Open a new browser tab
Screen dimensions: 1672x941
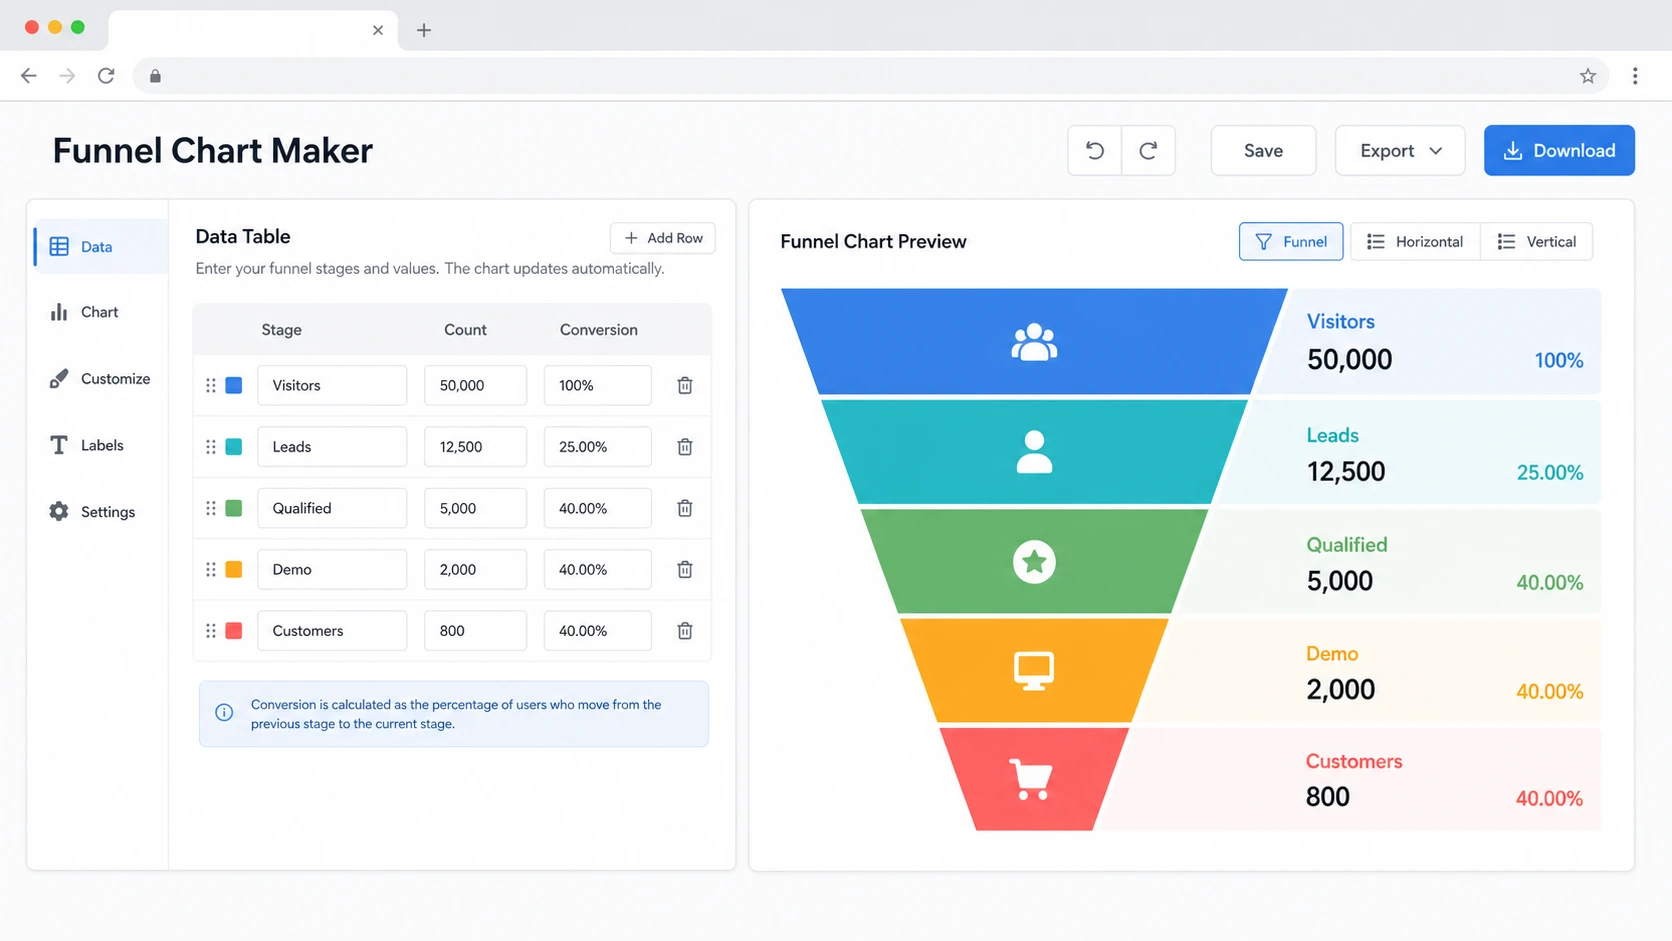tap(424, 30)
